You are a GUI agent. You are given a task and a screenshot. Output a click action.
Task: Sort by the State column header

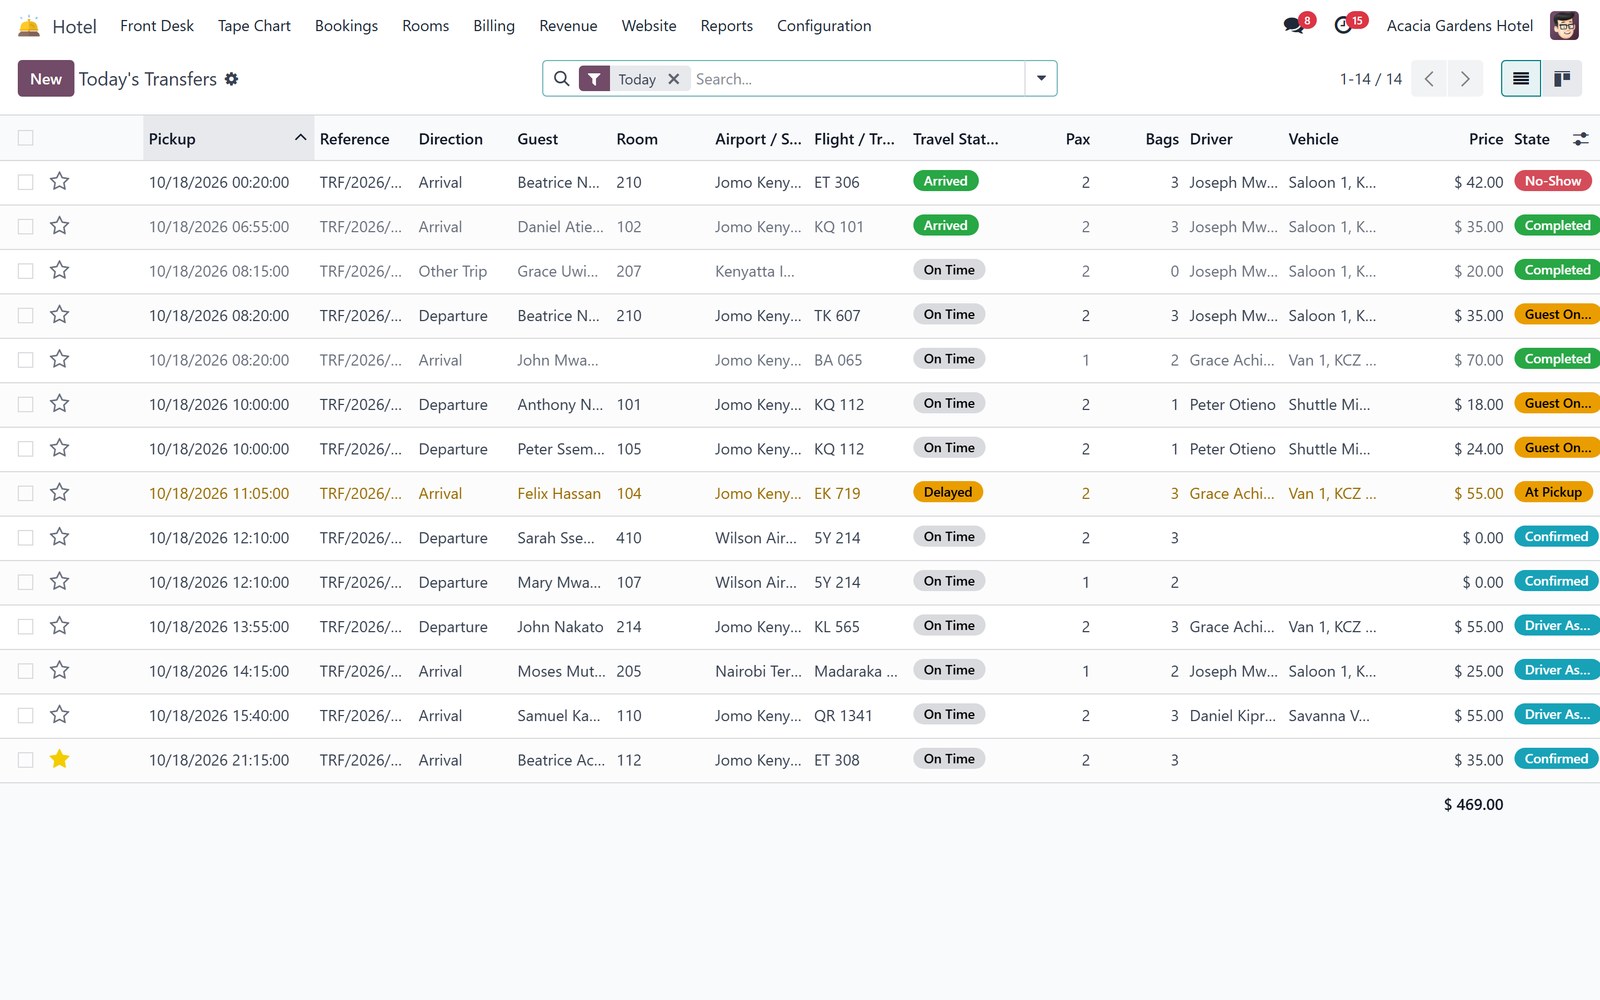tap(1532, 139)
